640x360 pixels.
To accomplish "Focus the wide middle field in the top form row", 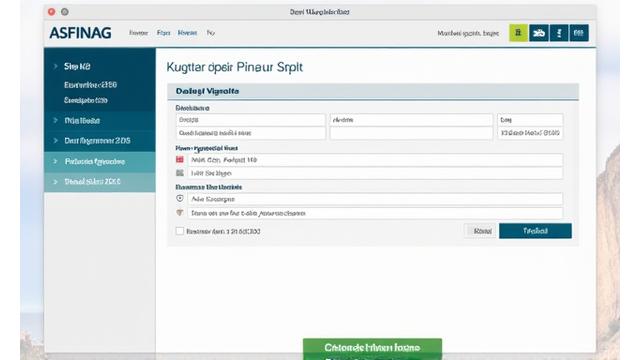I will [x=411, y=120].
